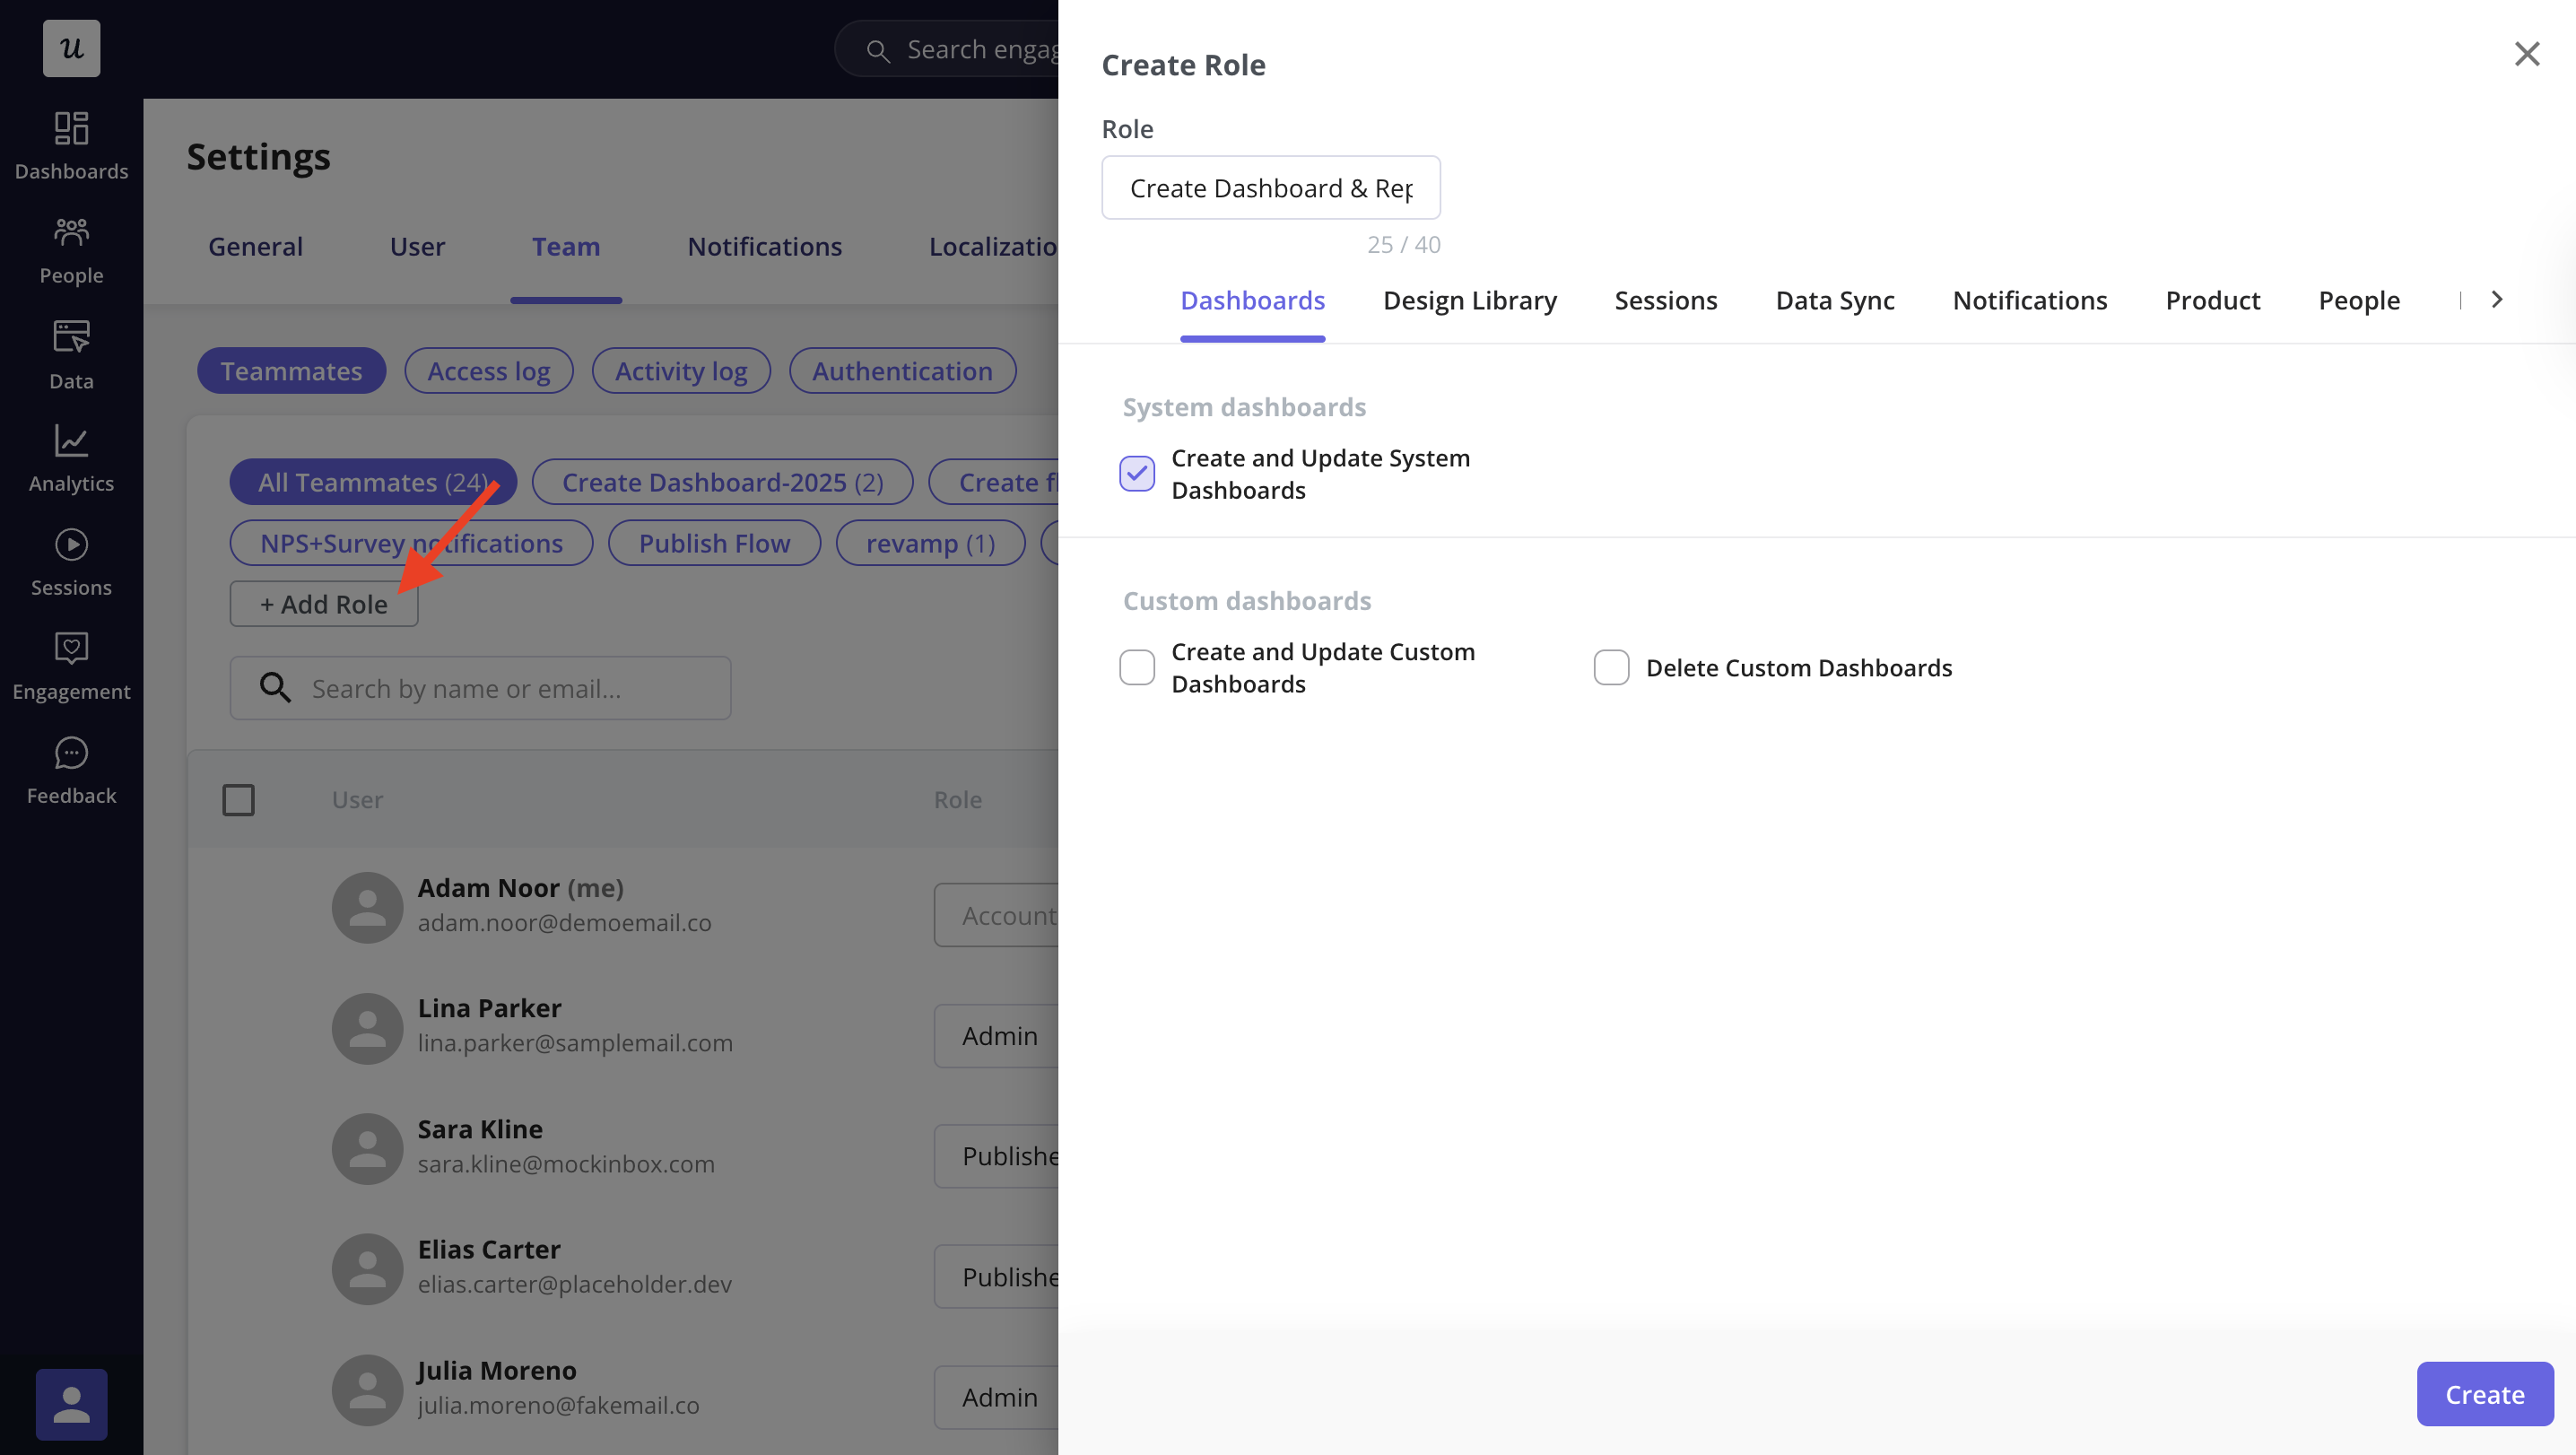Open Dashboards from the left sidebar
Screen dimensions: 2576x1455
tap(71, 146)
